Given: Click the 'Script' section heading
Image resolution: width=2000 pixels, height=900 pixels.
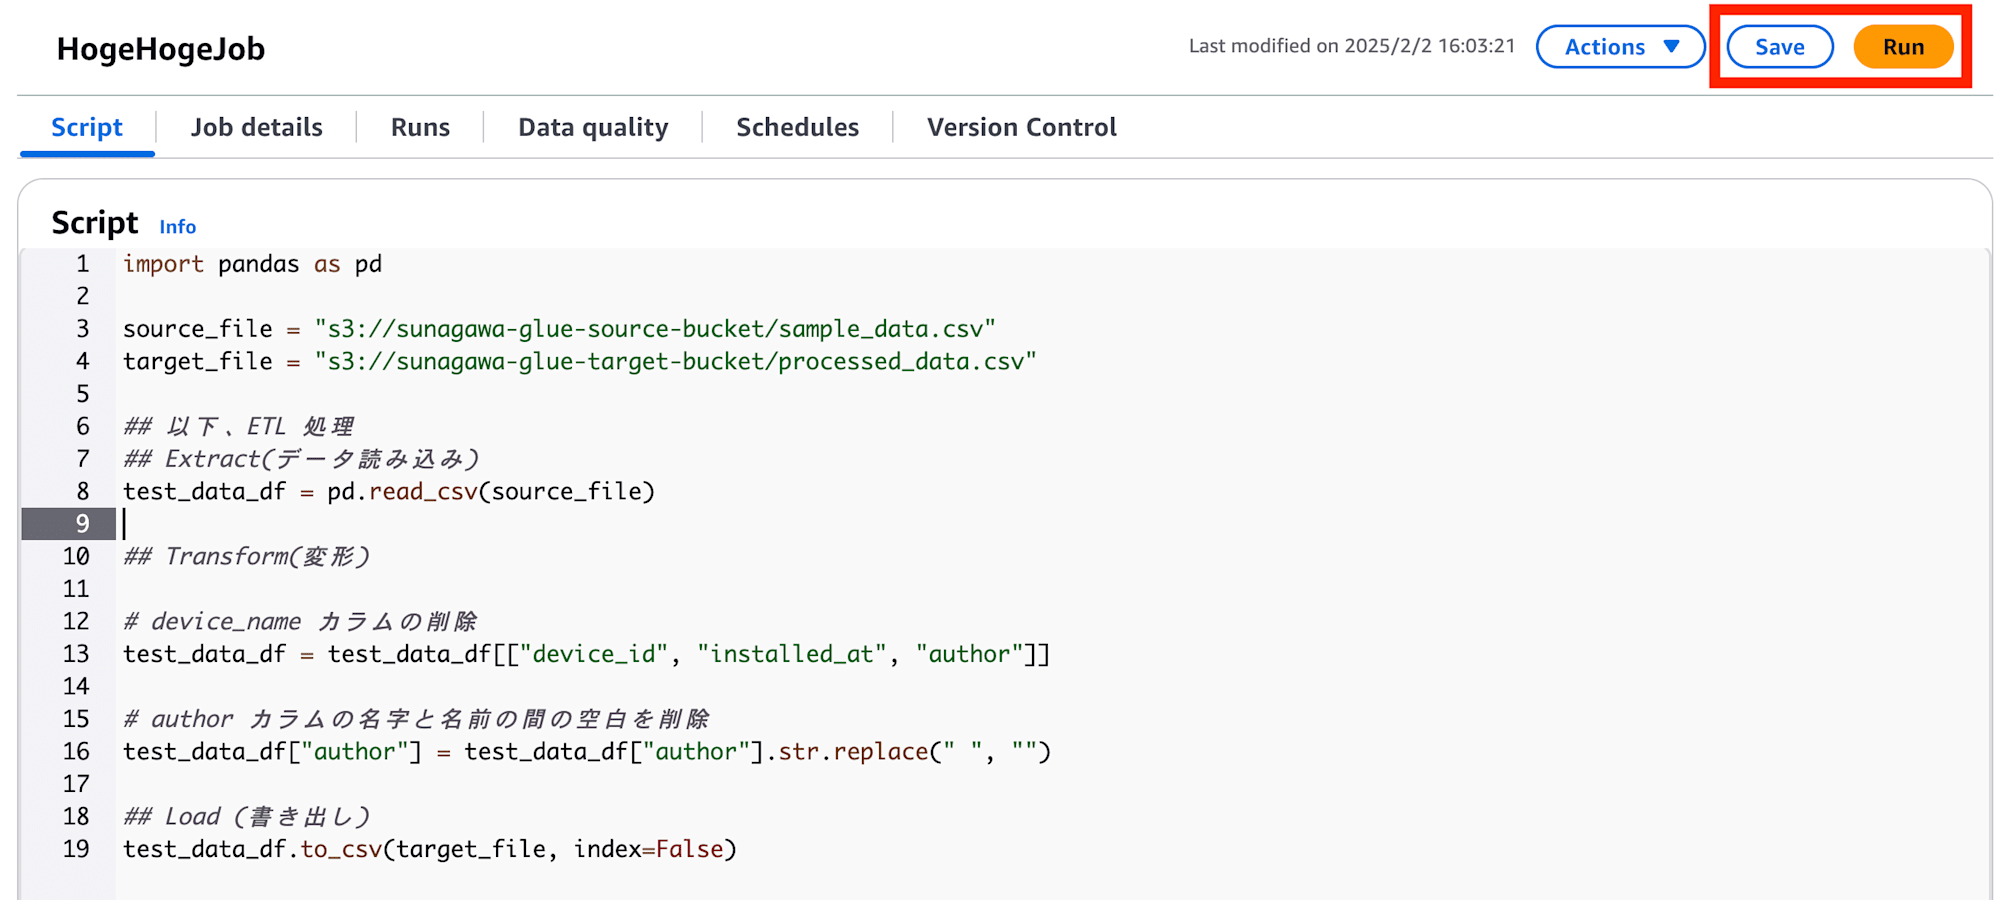Looking at the screenshot, I should pyautogui.click(x=95, y=222).
